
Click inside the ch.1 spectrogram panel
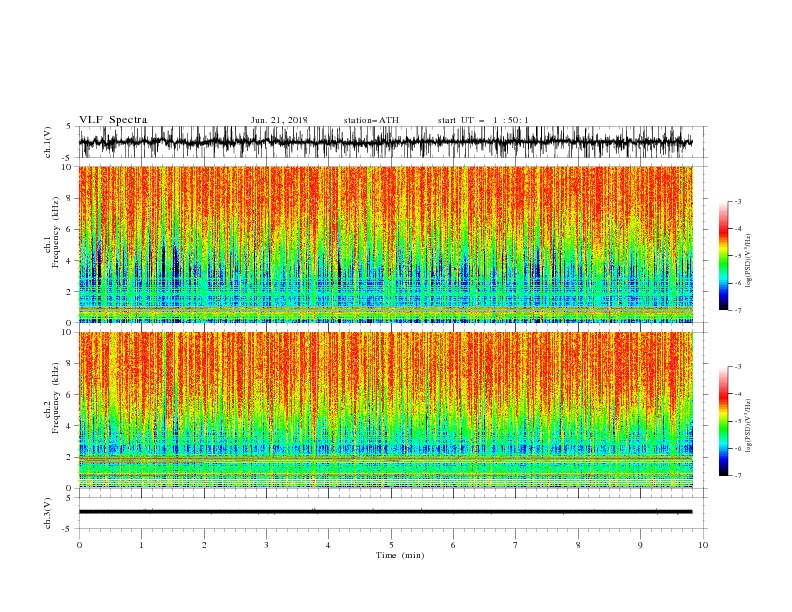(x=385, y=244)
